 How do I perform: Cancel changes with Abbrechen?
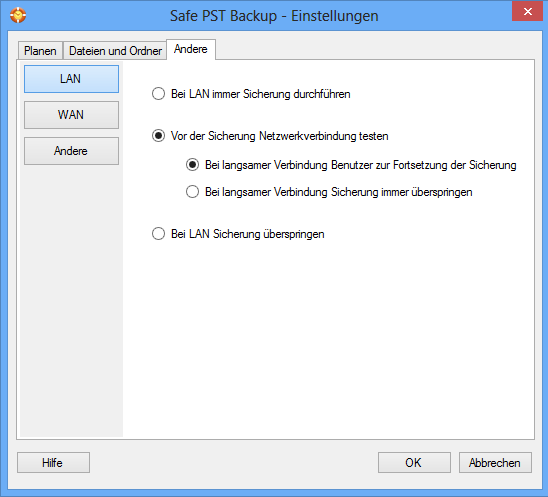495,462
